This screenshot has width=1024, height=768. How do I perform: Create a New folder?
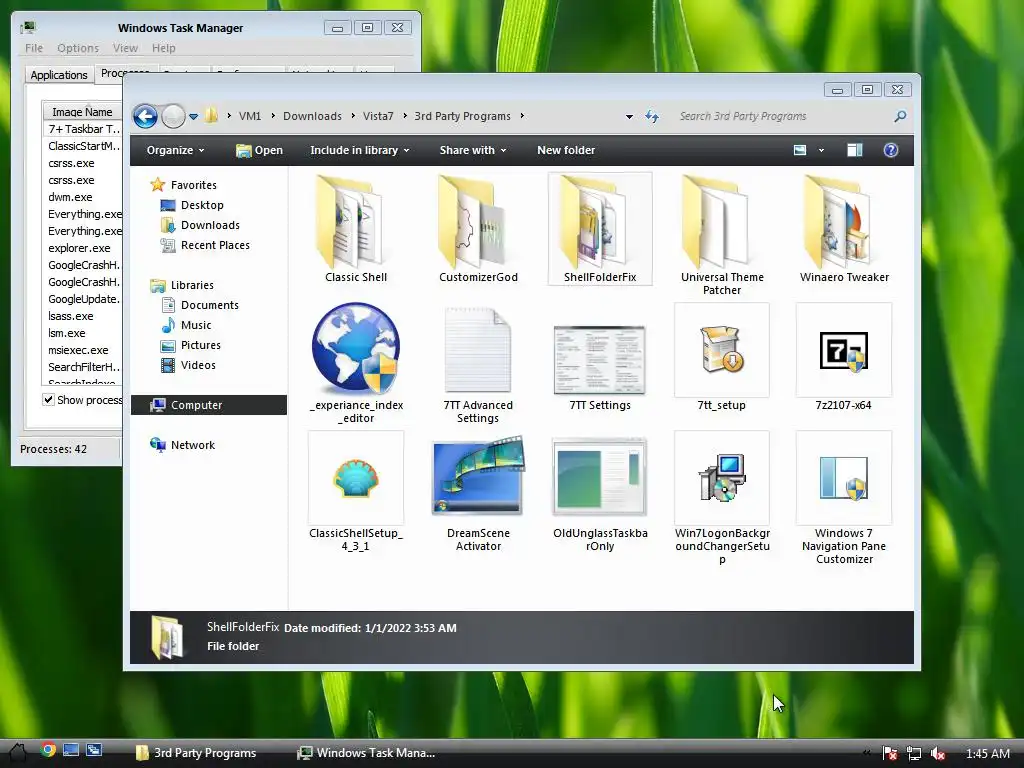[566, 150]
